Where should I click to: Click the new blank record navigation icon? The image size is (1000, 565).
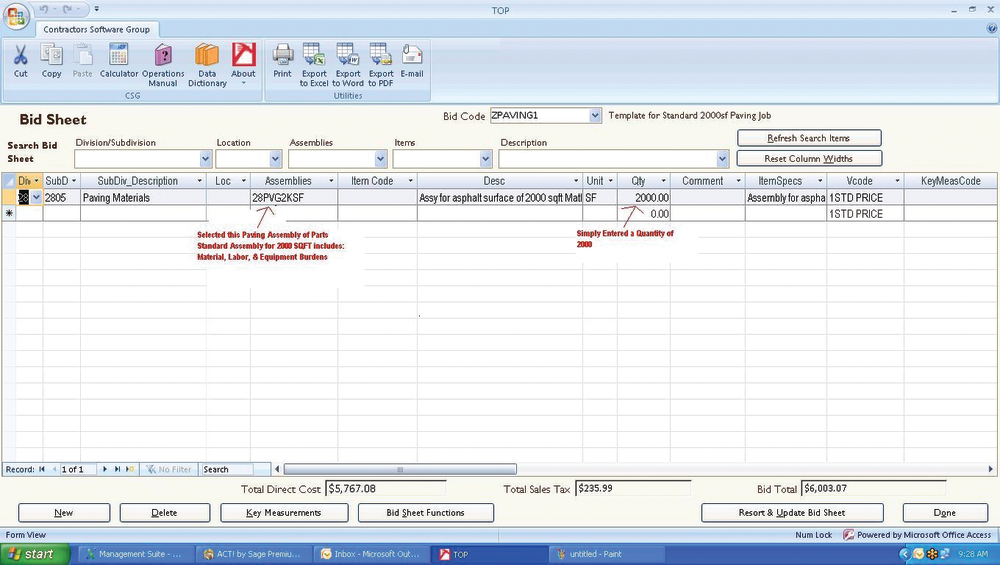point(130,469)
